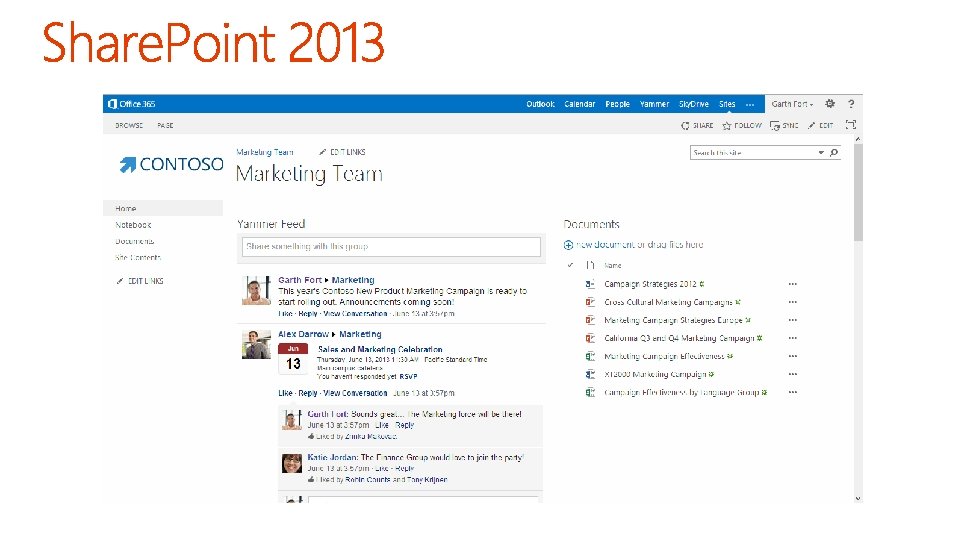Open the settings gear menu

(830, 104)
